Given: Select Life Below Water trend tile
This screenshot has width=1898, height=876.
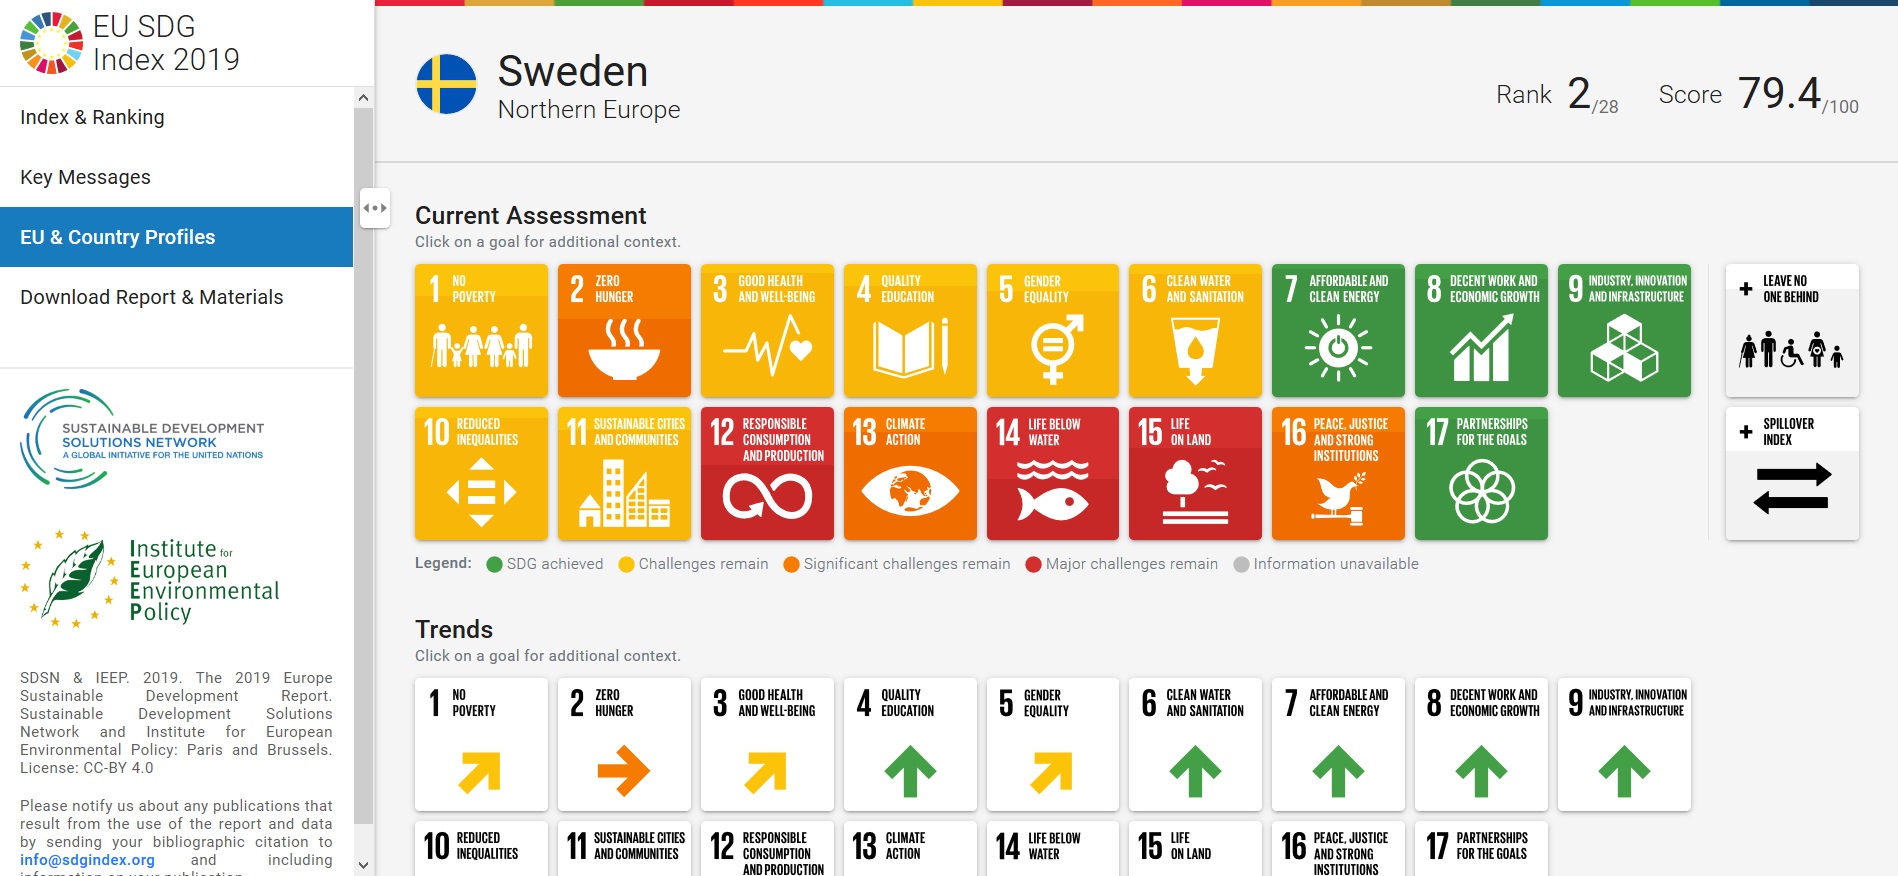Looking at the screenshot, I should tap(1053, 848).
